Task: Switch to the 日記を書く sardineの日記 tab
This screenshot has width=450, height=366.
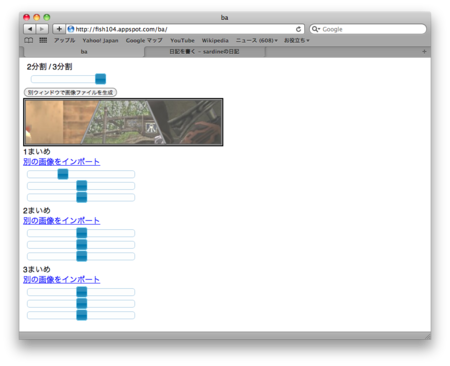Action: pos(204,52)
